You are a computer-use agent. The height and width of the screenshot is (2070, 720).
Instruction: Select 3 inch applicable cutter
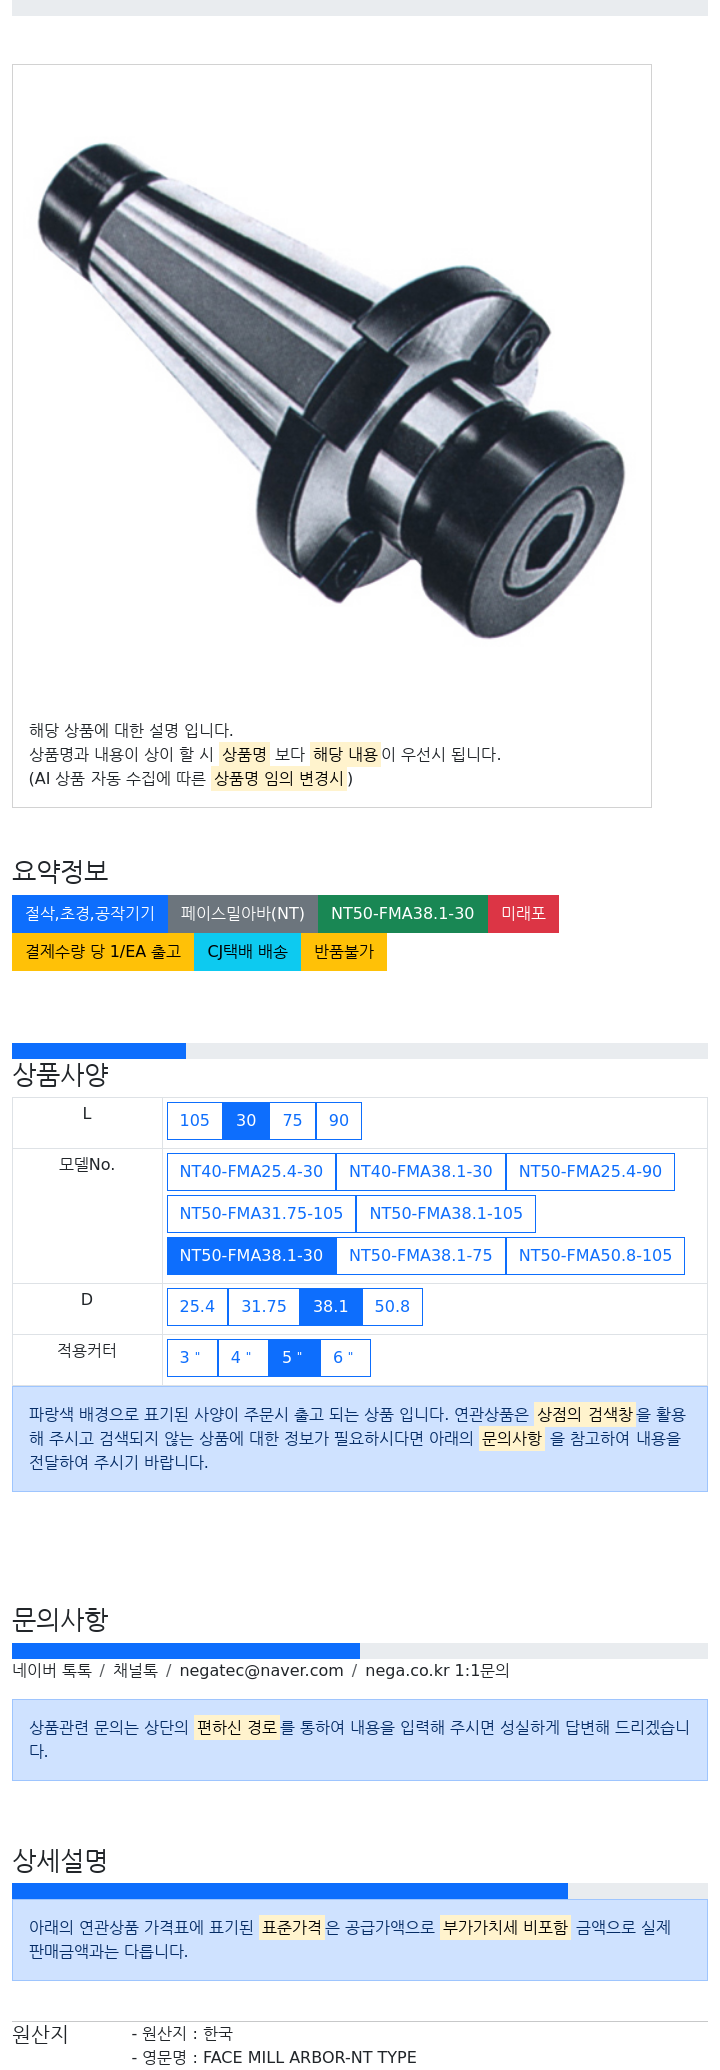pyautogui.click(x=192, y=1358)
